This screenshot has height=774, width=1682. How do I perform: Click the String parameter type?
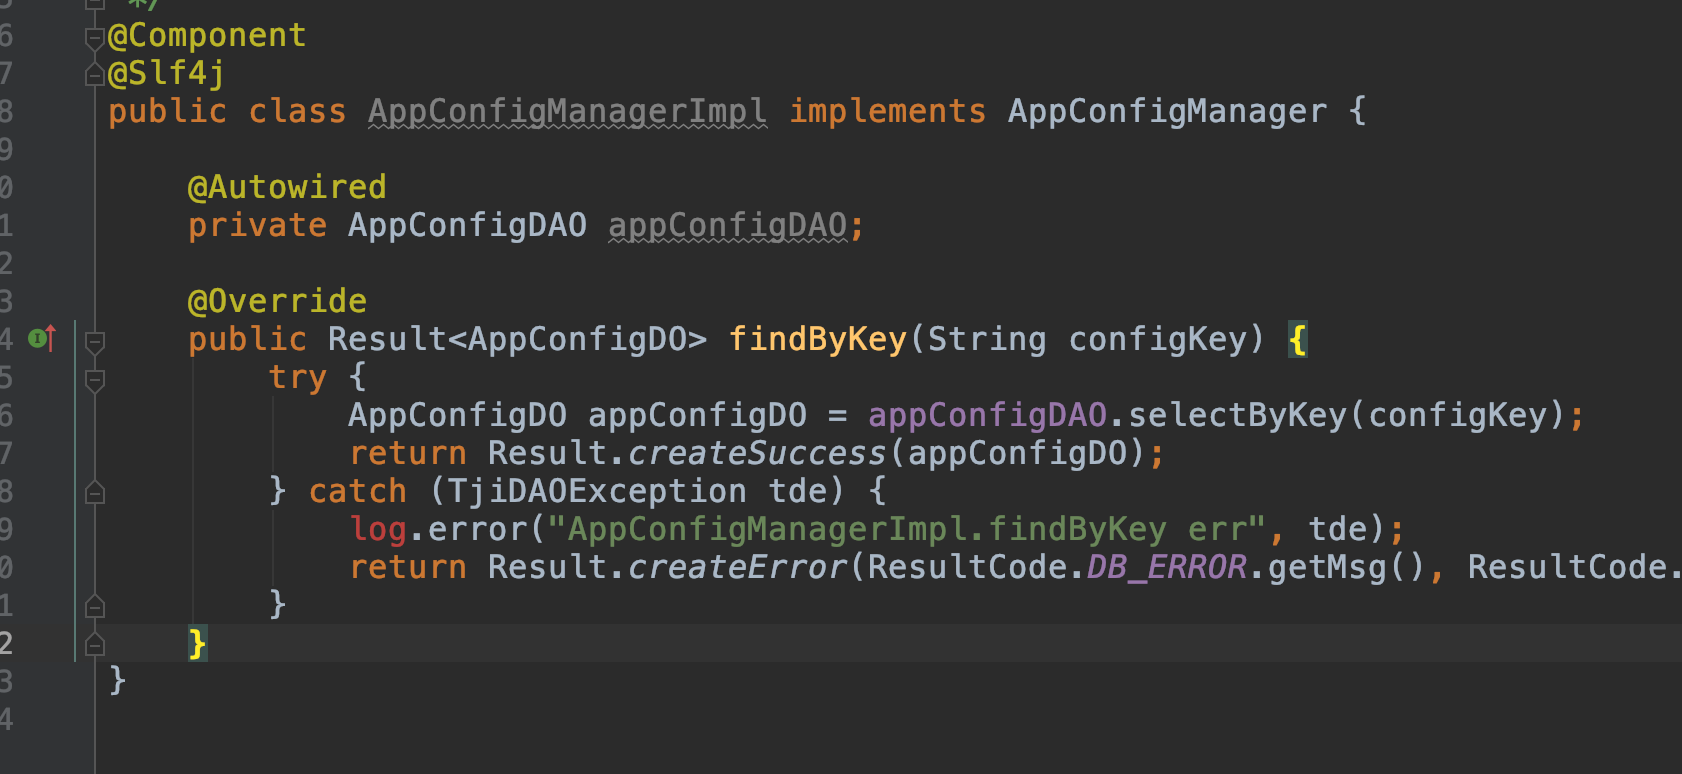pyautogui.click(x=987, y=339)
